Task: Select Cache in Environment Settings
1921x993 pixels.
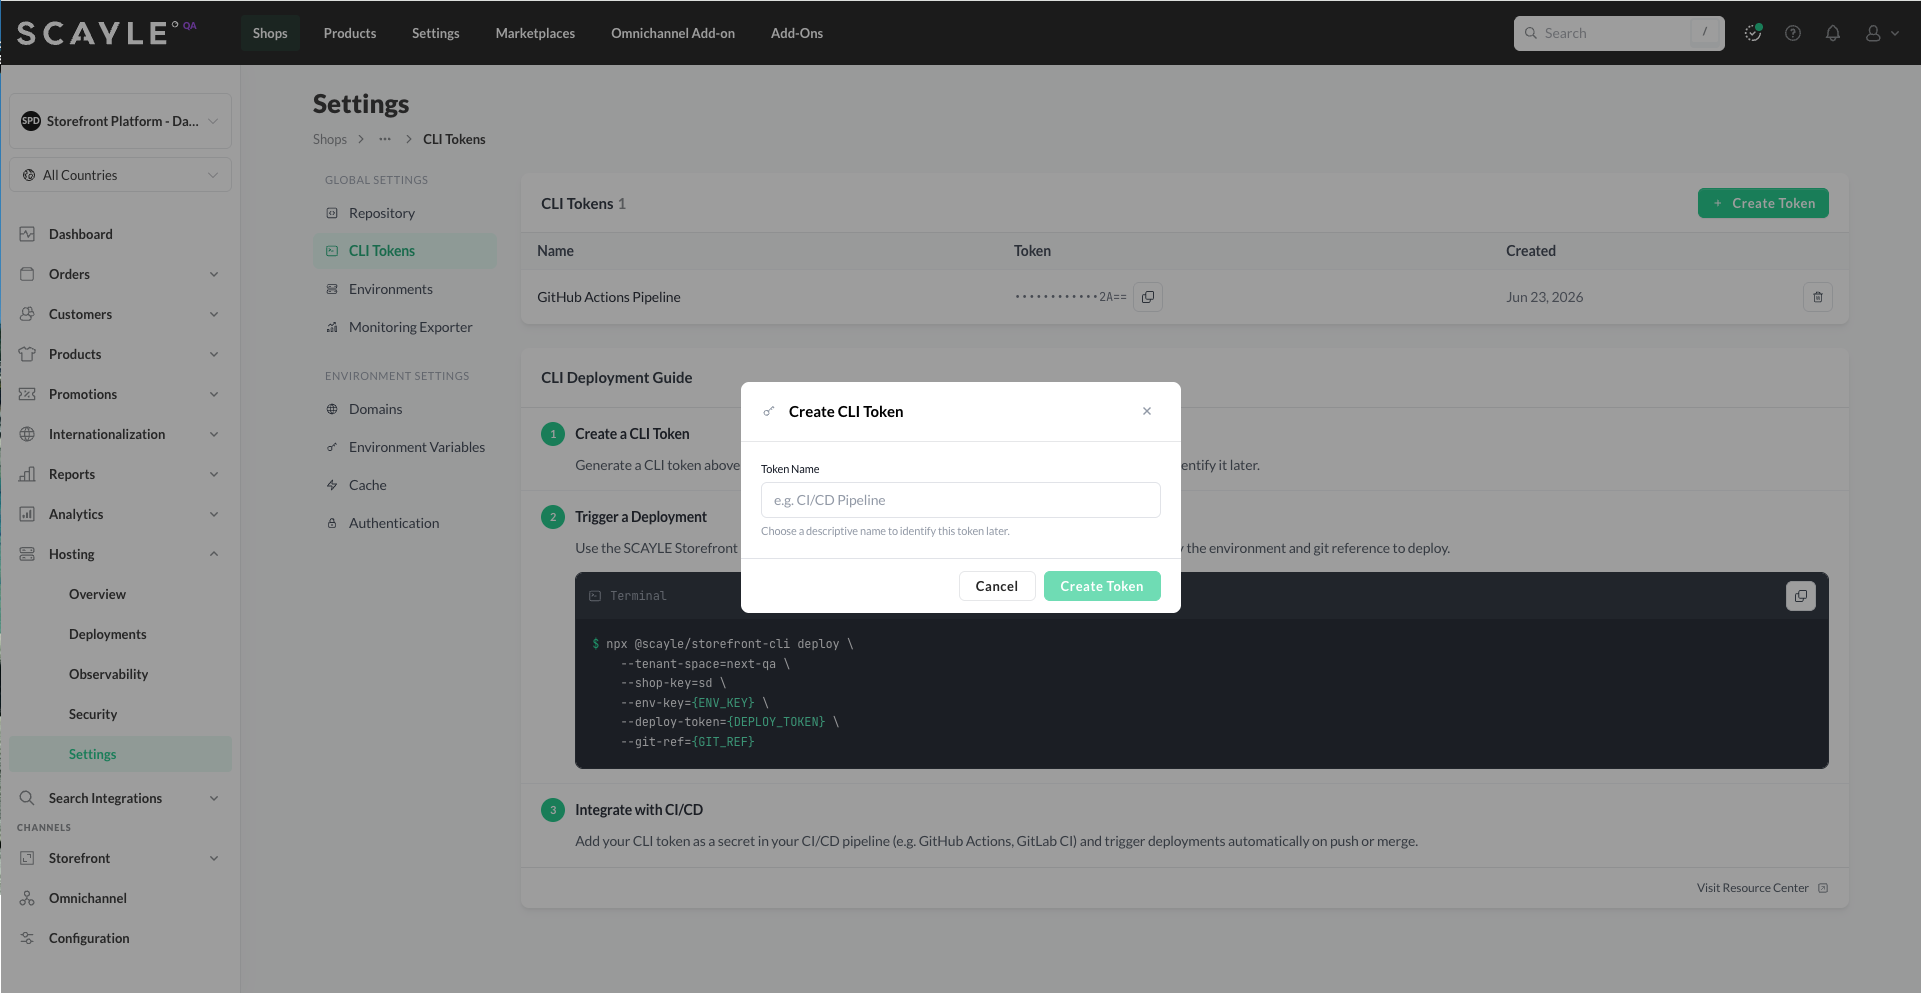Action: 405,485
